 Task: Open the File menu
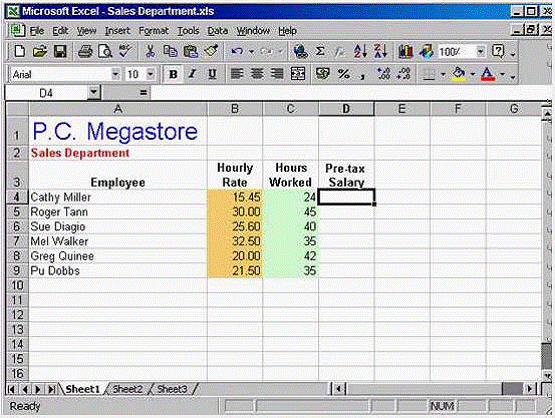[37, 31]
